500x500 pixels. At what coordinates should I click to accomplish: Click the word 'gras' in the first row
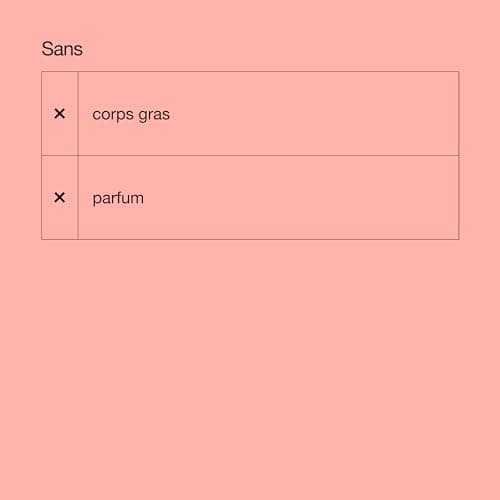154,115
